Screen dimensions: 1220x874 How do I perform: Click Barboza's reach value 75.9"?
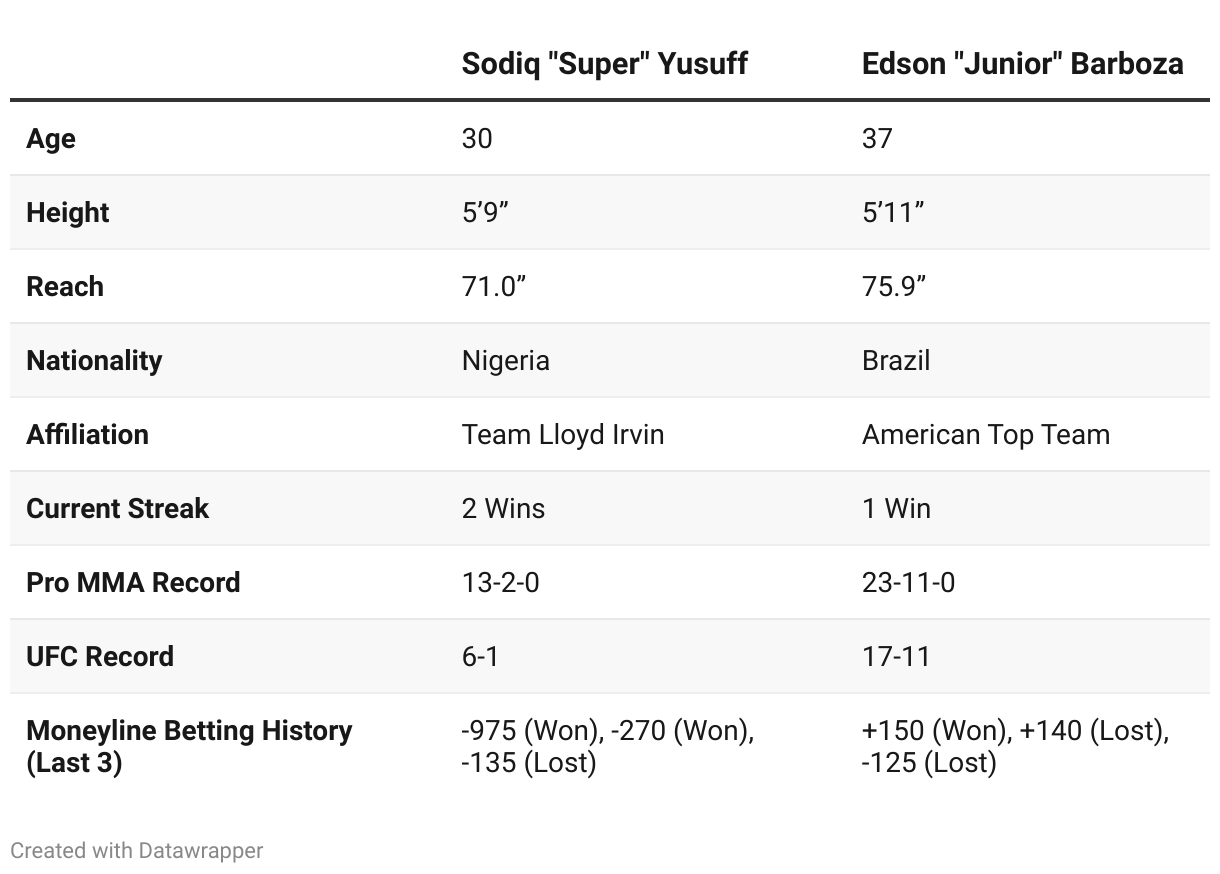pyautogui.click(x=894, y=286)
